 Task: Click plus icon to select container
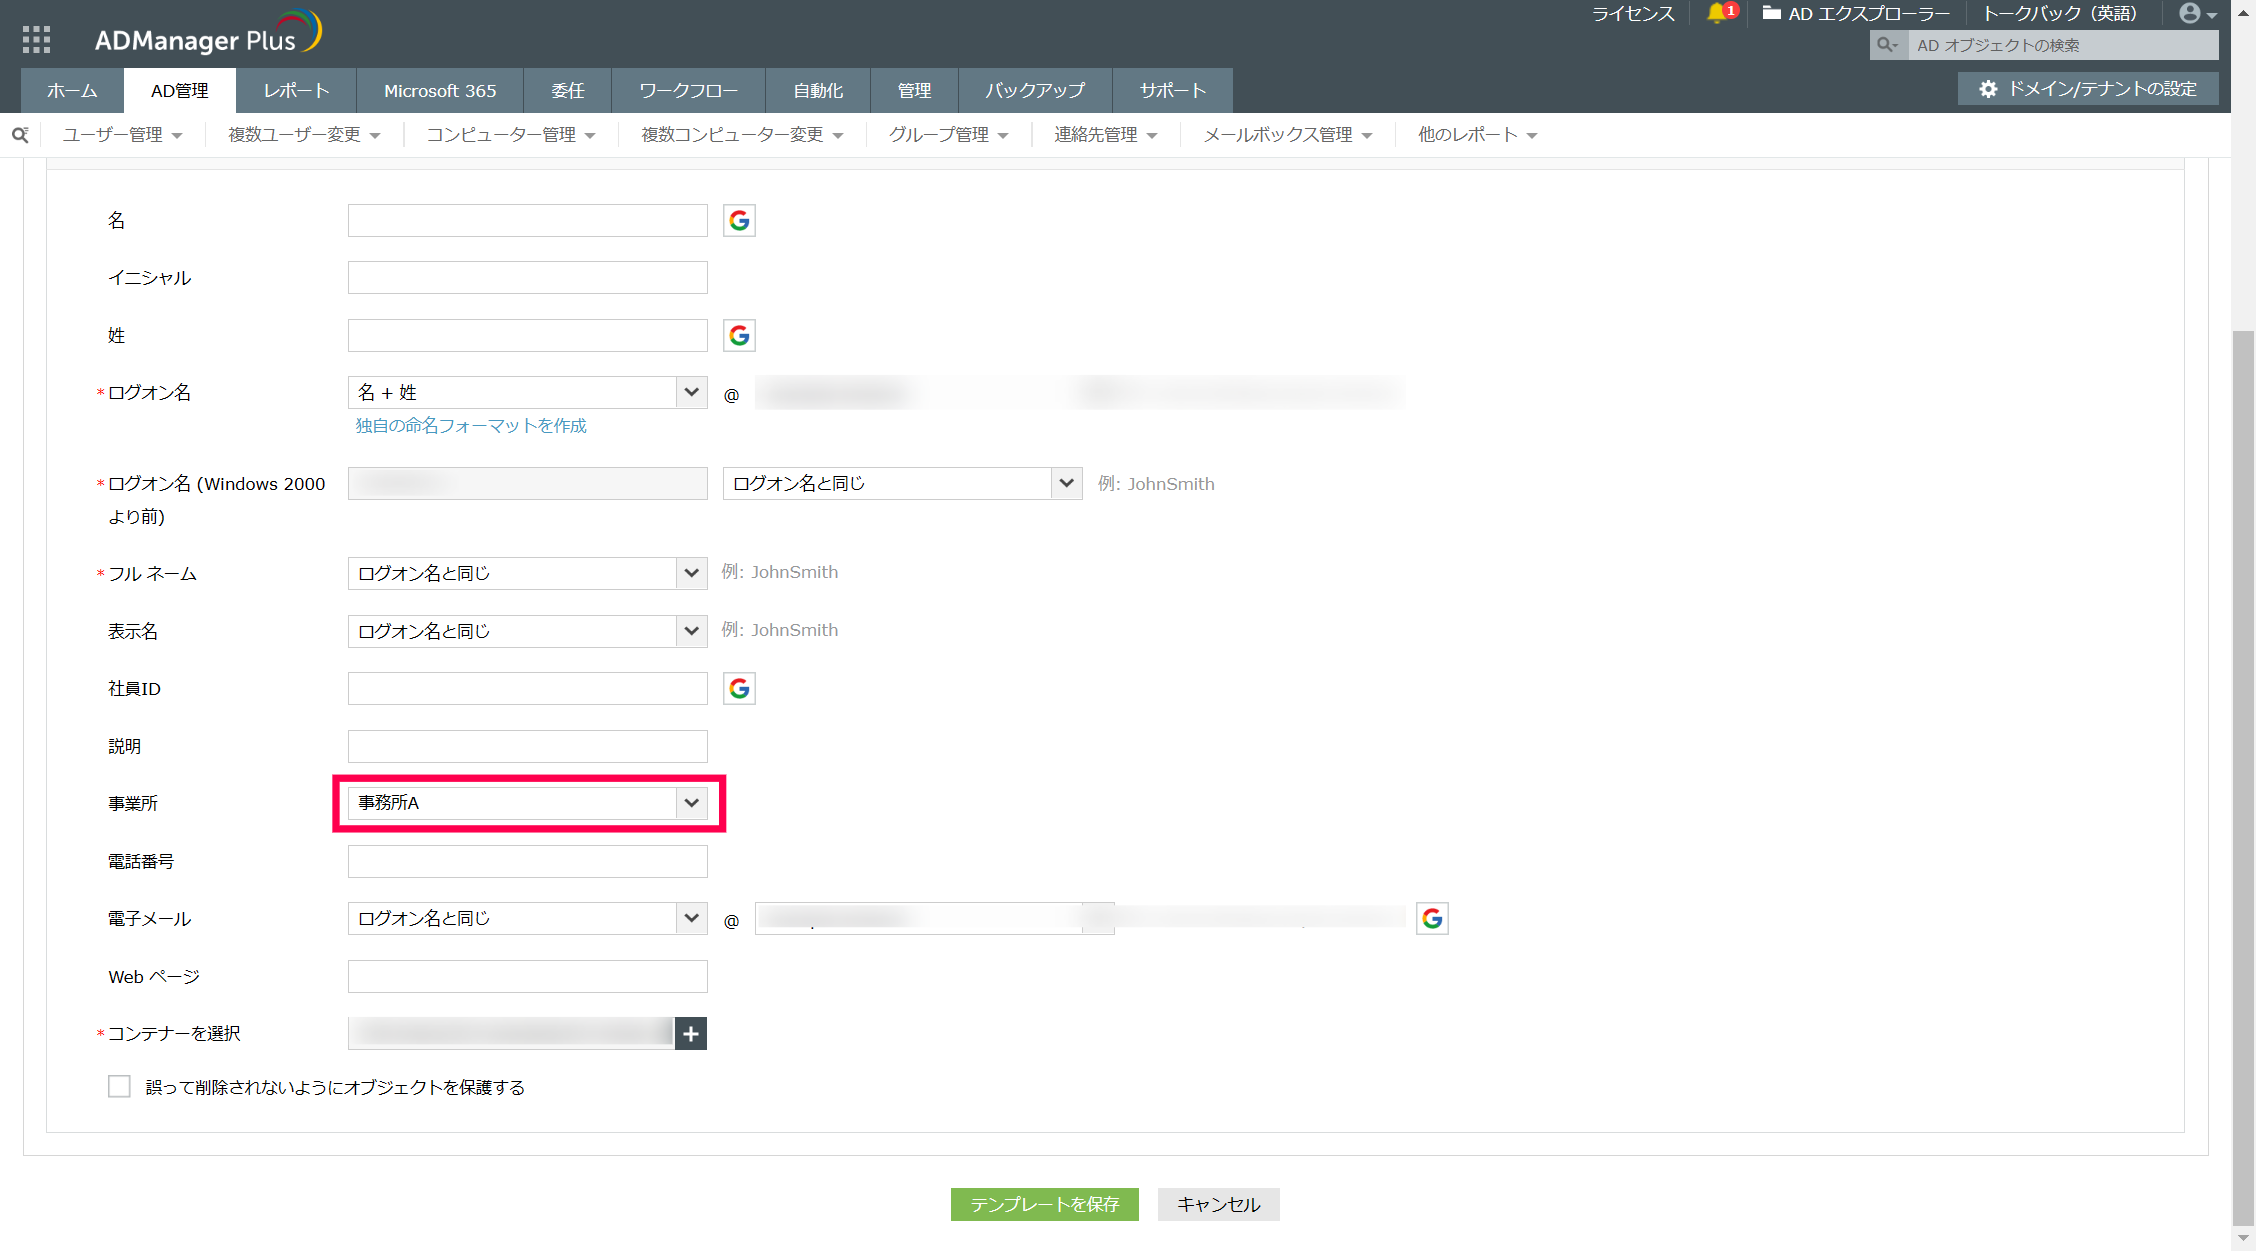tap(691, 1033)
